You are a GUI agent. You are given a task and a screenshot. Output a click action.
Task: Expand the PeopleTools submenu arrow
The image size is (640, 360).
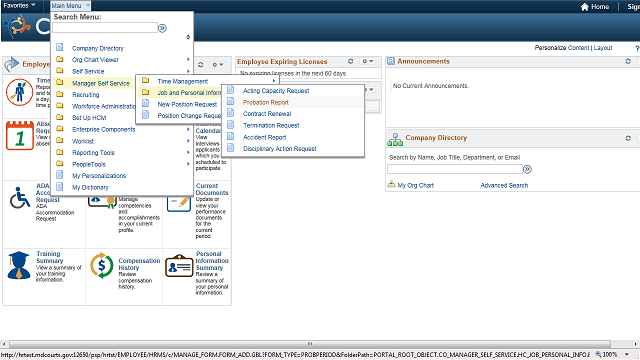(x=188, y=164)
